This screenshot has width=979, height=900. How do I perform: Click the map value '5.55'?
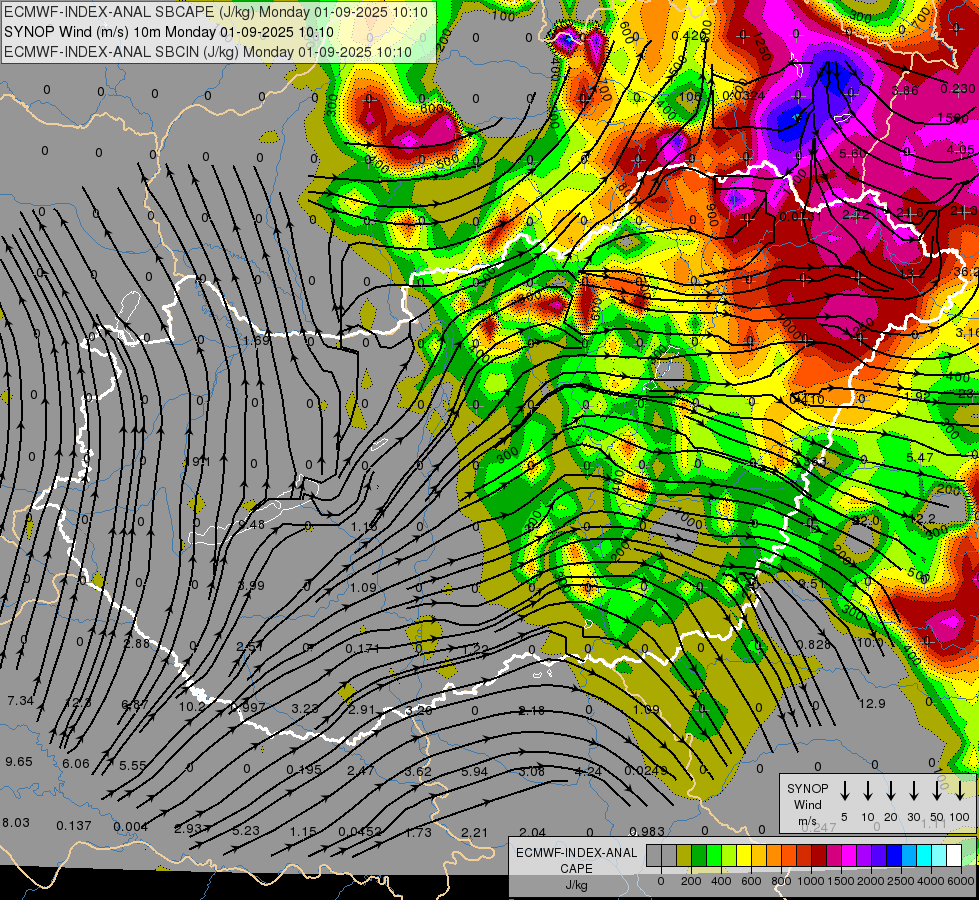click(132, 765)
